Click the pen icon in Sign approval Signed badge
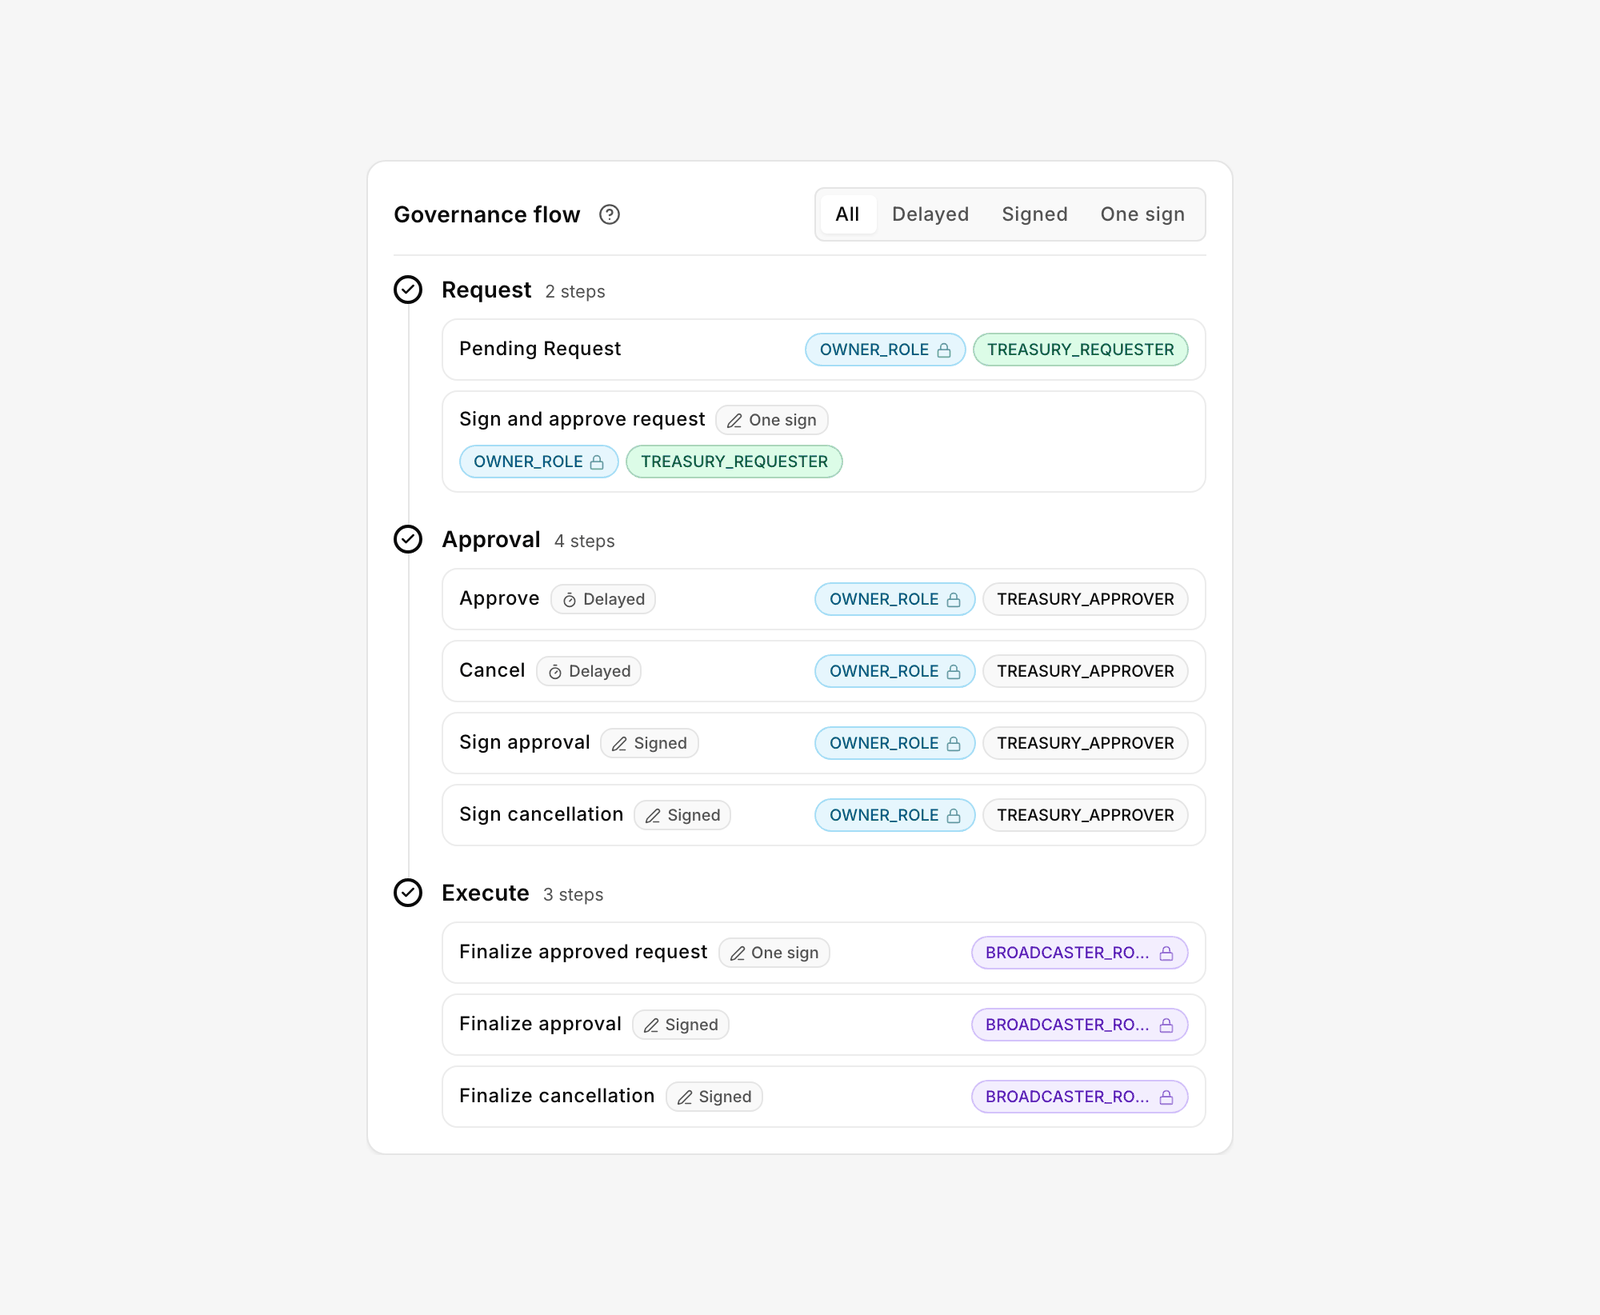 [619, 744]
